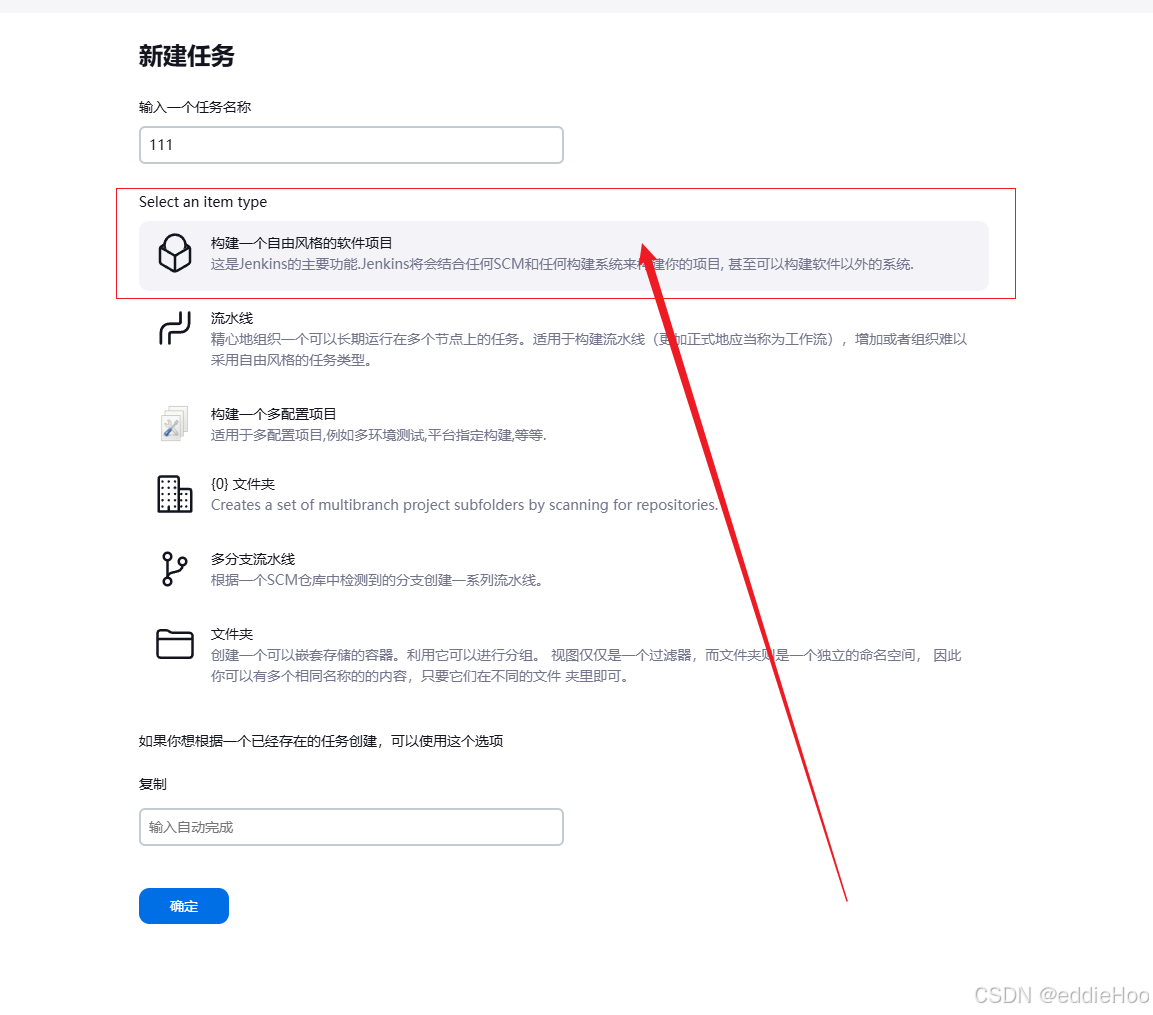
Task: Click the blue 确定 button
Action: 184,906
